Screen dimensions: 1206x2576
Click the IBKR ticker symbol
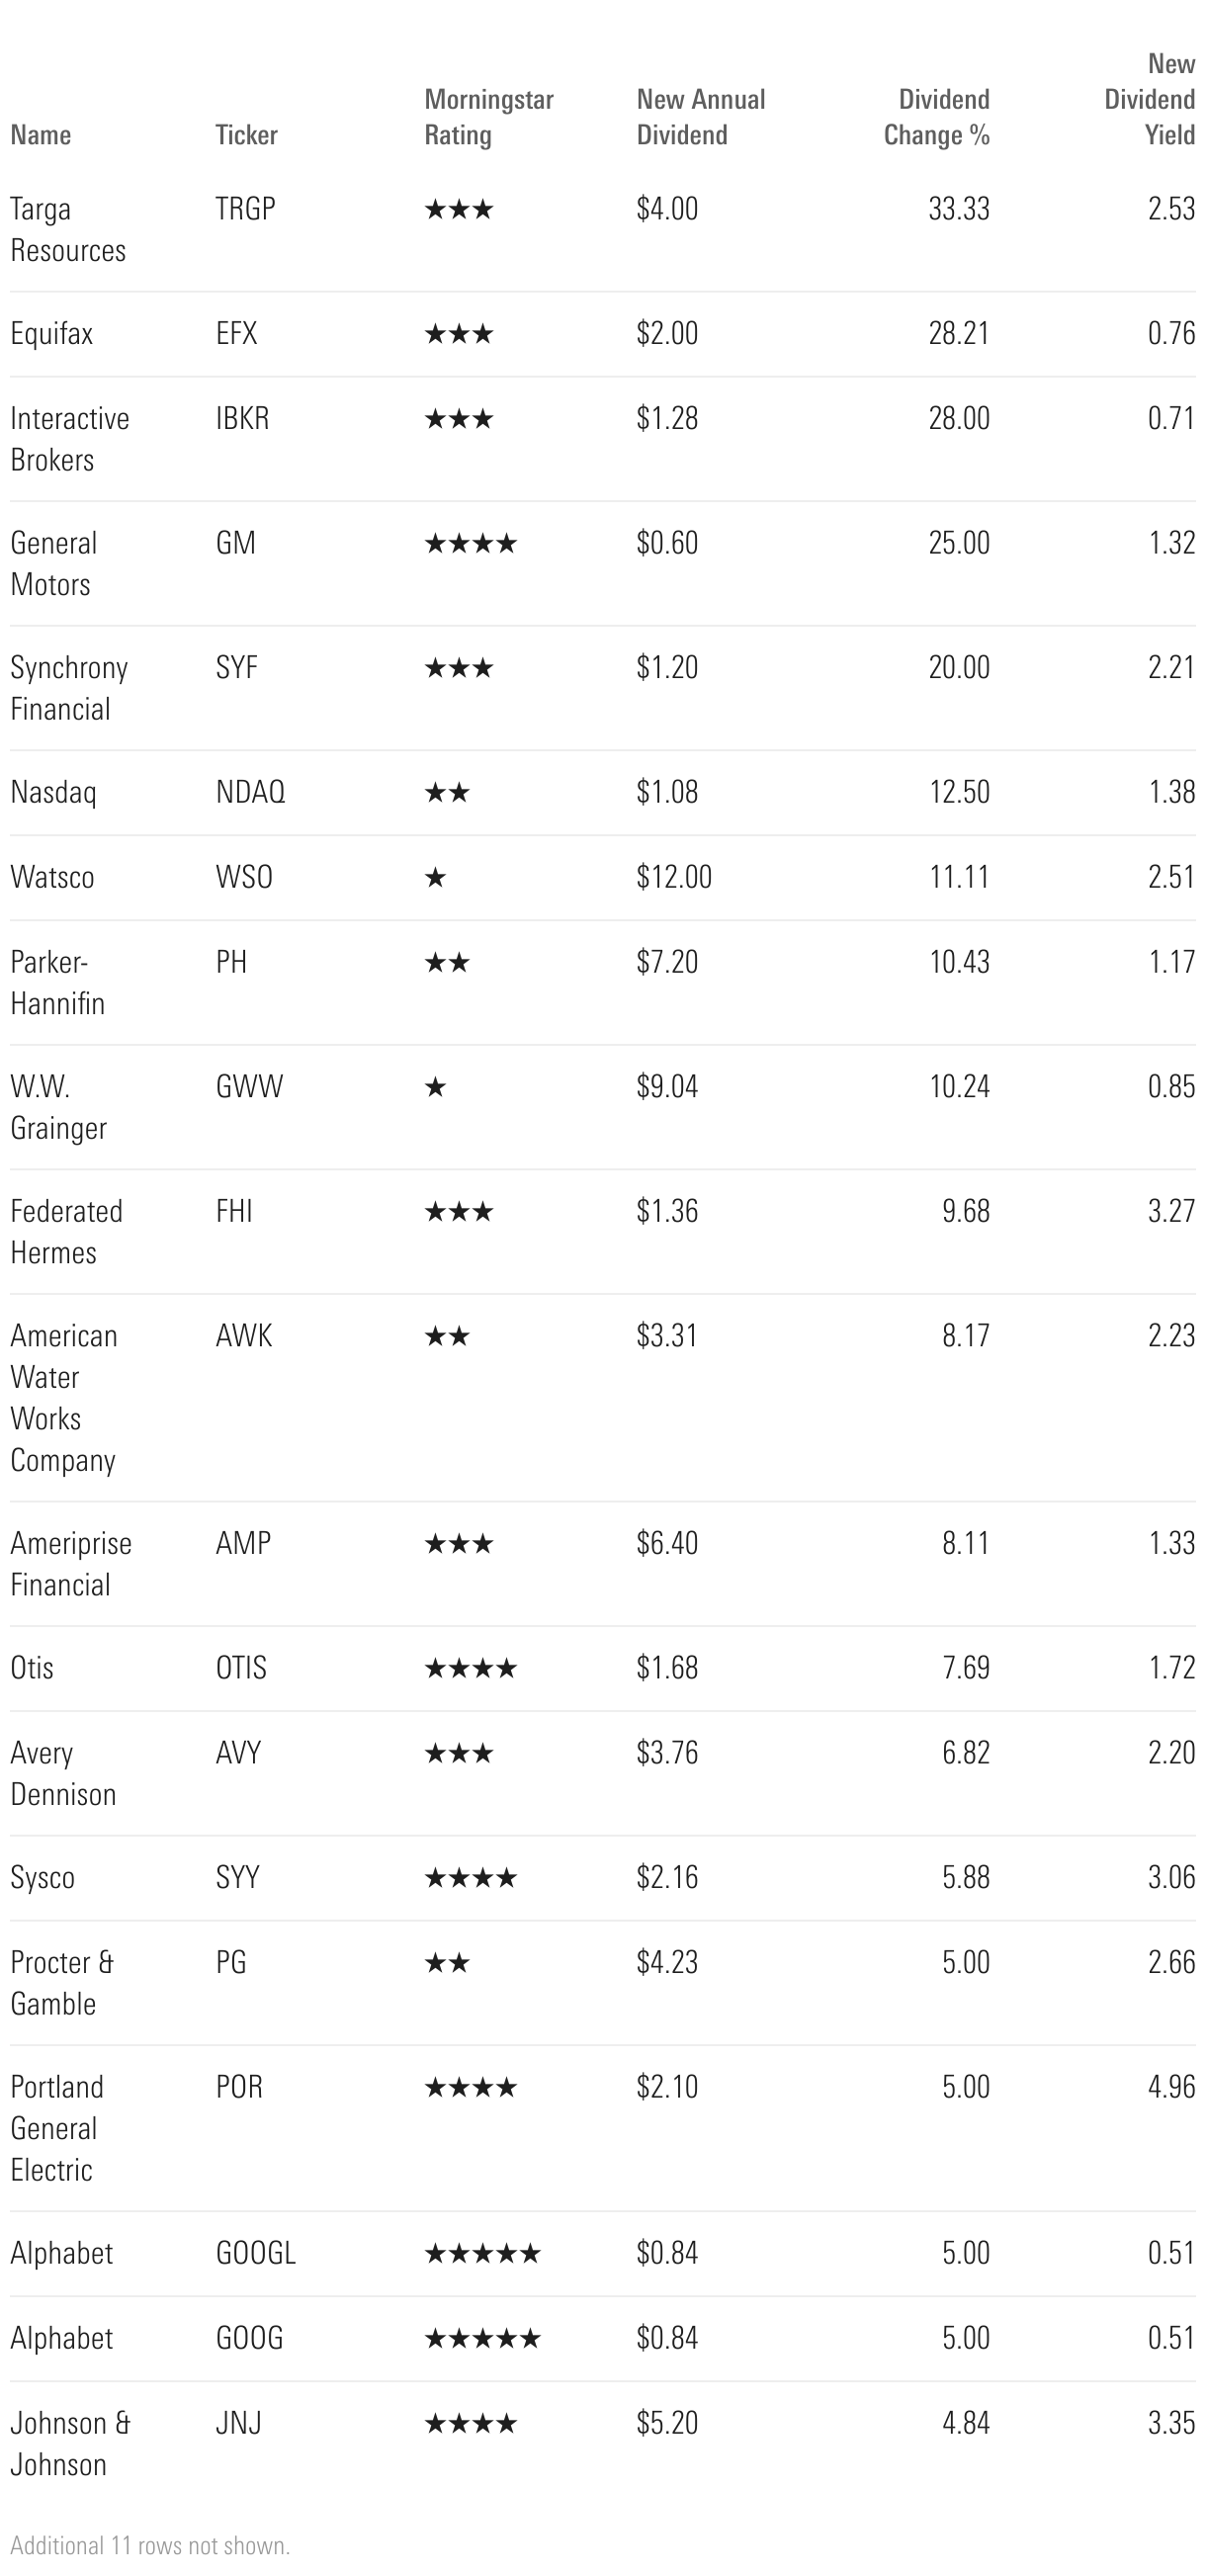[243, 418]
